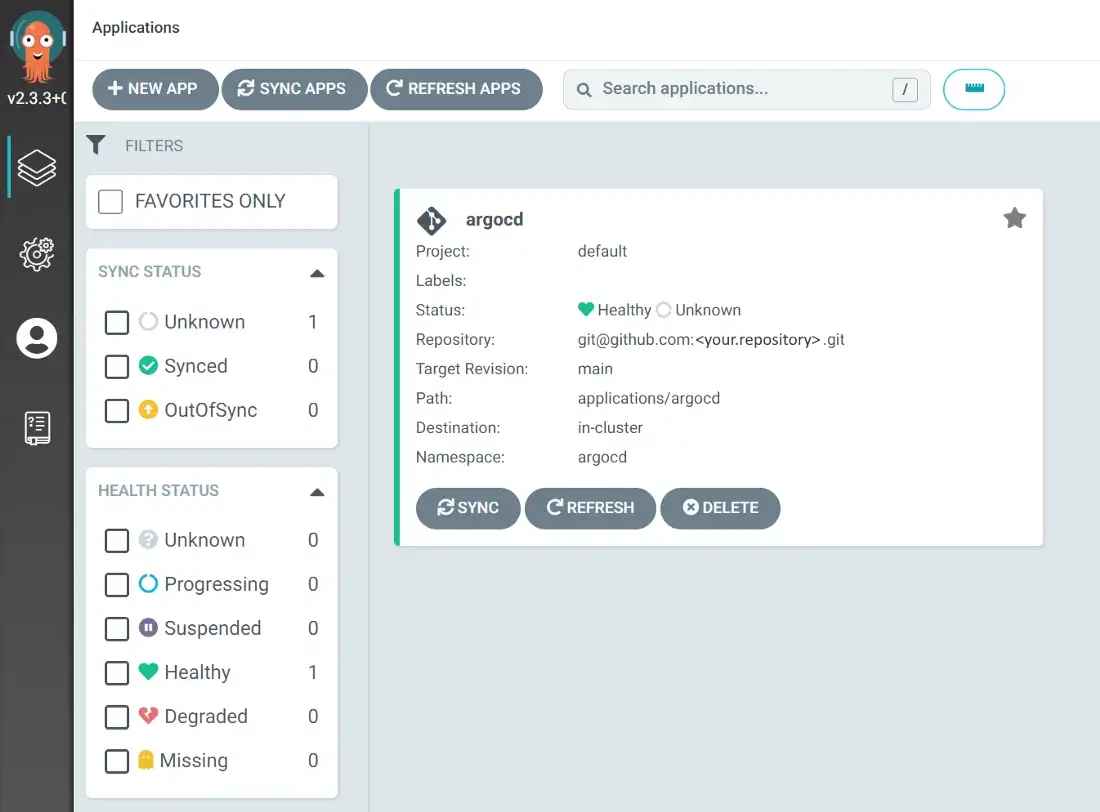Toggle the teal view mode button
1100x812 pixels.
pyautogui.click(x=974, y=89)
